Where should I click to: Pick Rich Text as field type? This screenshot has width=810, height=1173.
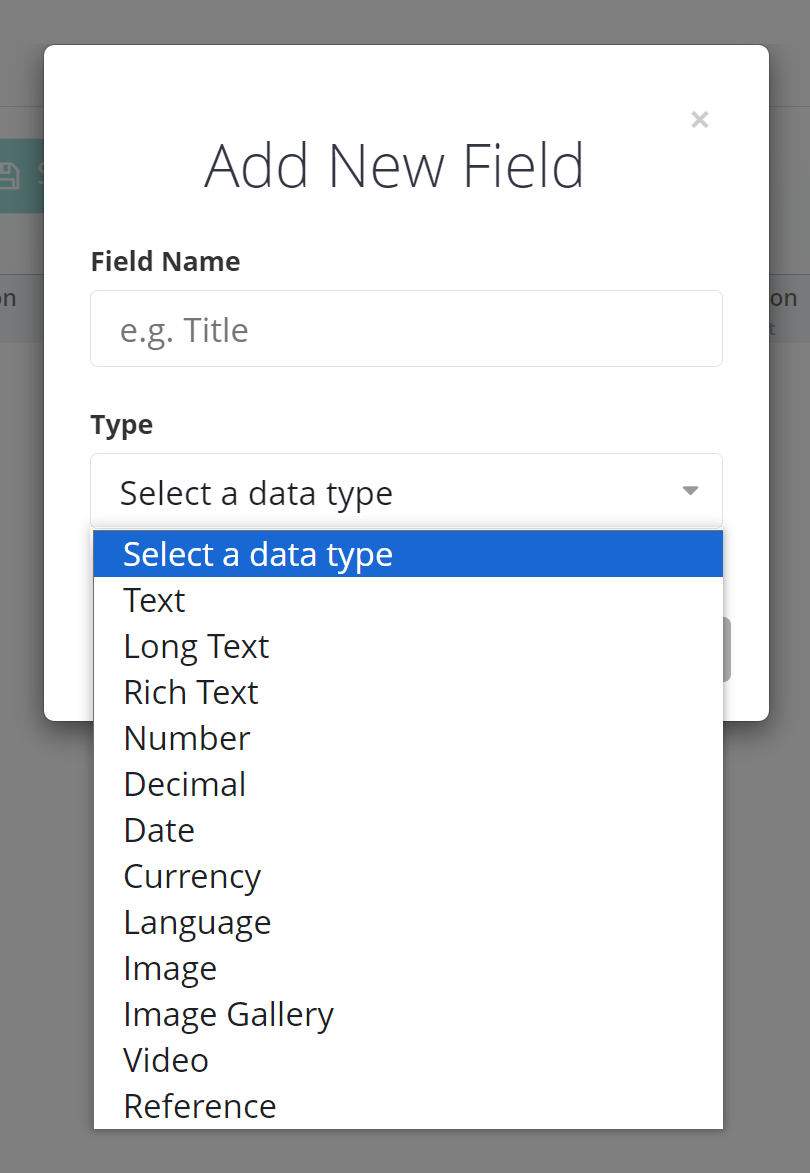click(x=191, y=692)
